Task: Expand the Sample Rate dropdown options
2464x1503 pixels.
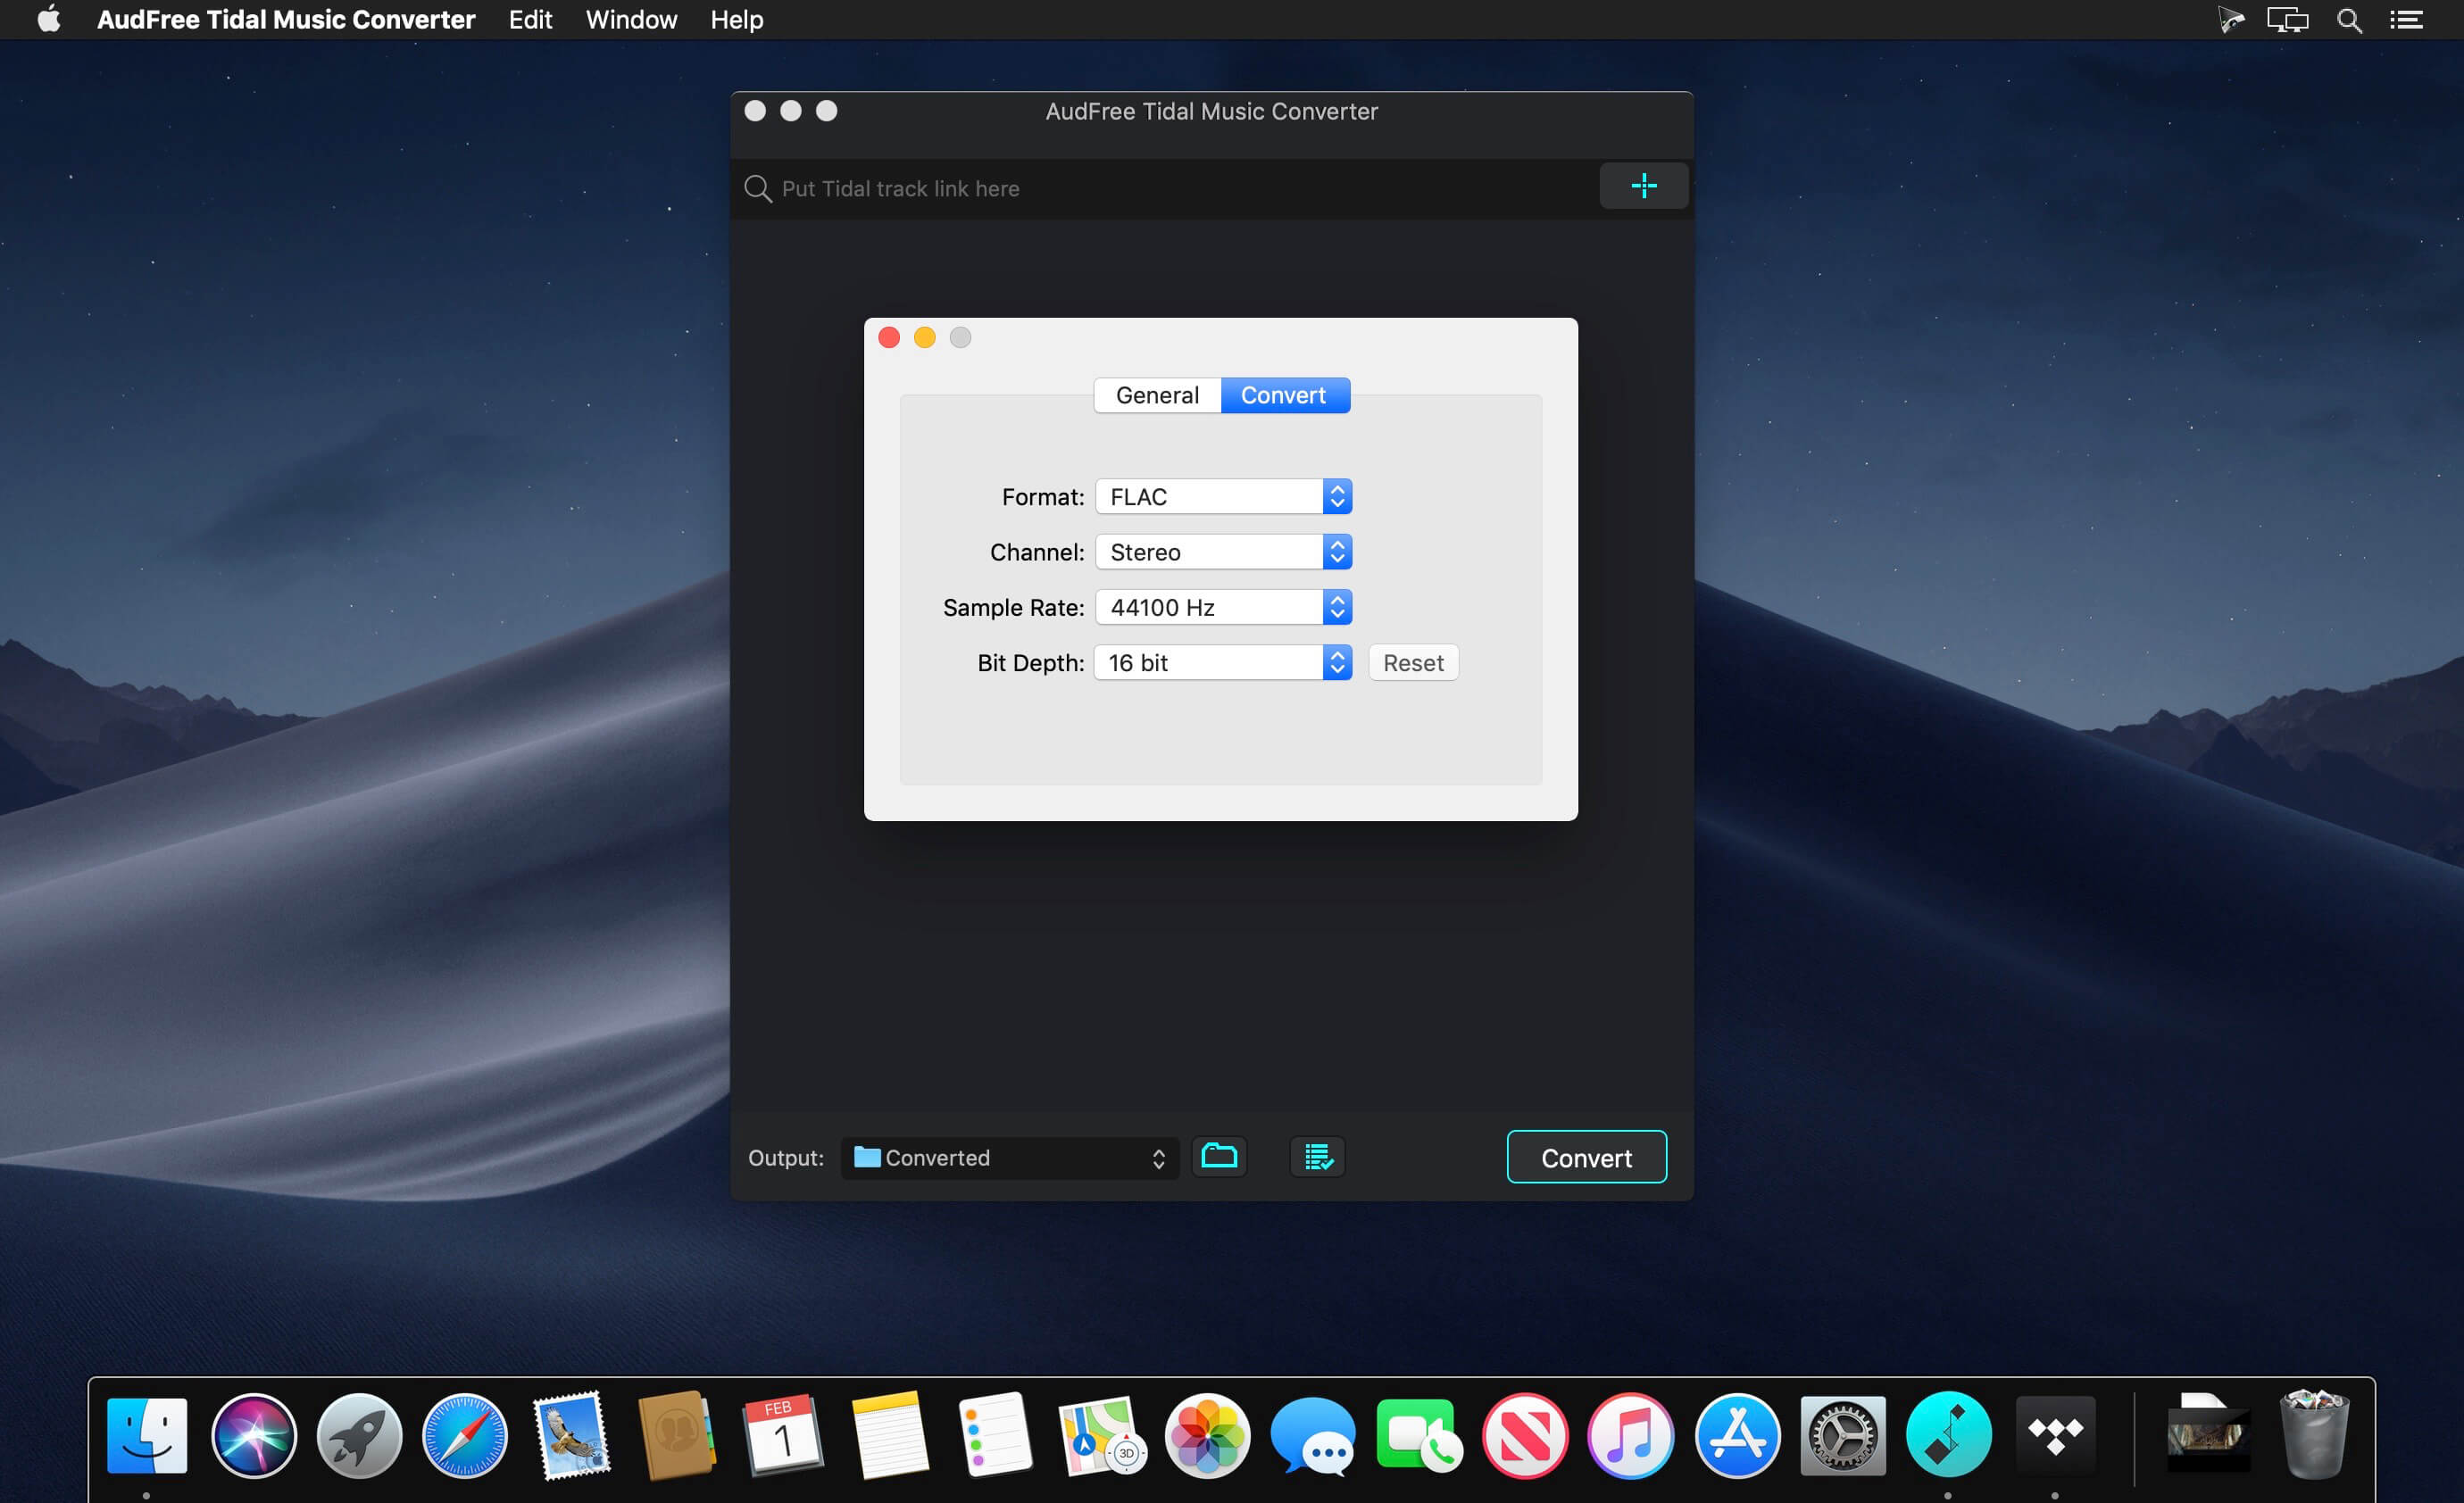Action: [x=1337, y=605]
